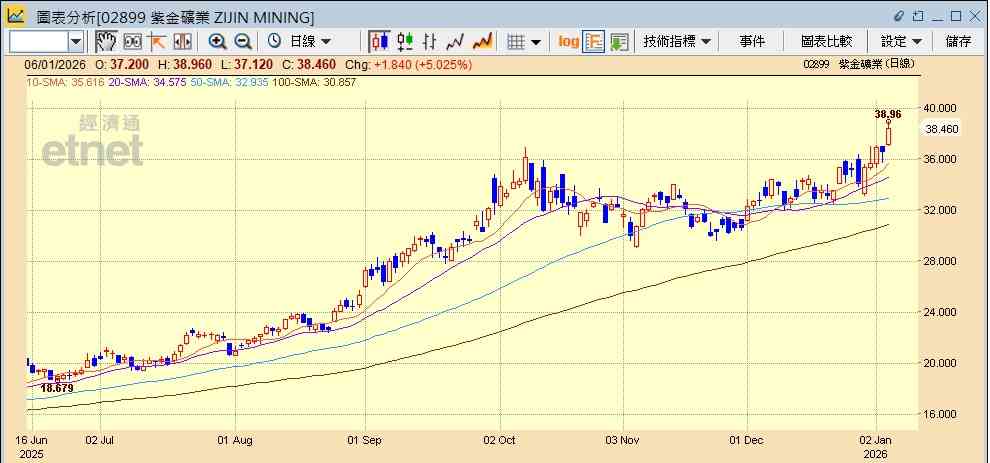The image size is (990, 463).
Task: Click the 02 Jan 2026 date axis label
Action: click(876, 447)
